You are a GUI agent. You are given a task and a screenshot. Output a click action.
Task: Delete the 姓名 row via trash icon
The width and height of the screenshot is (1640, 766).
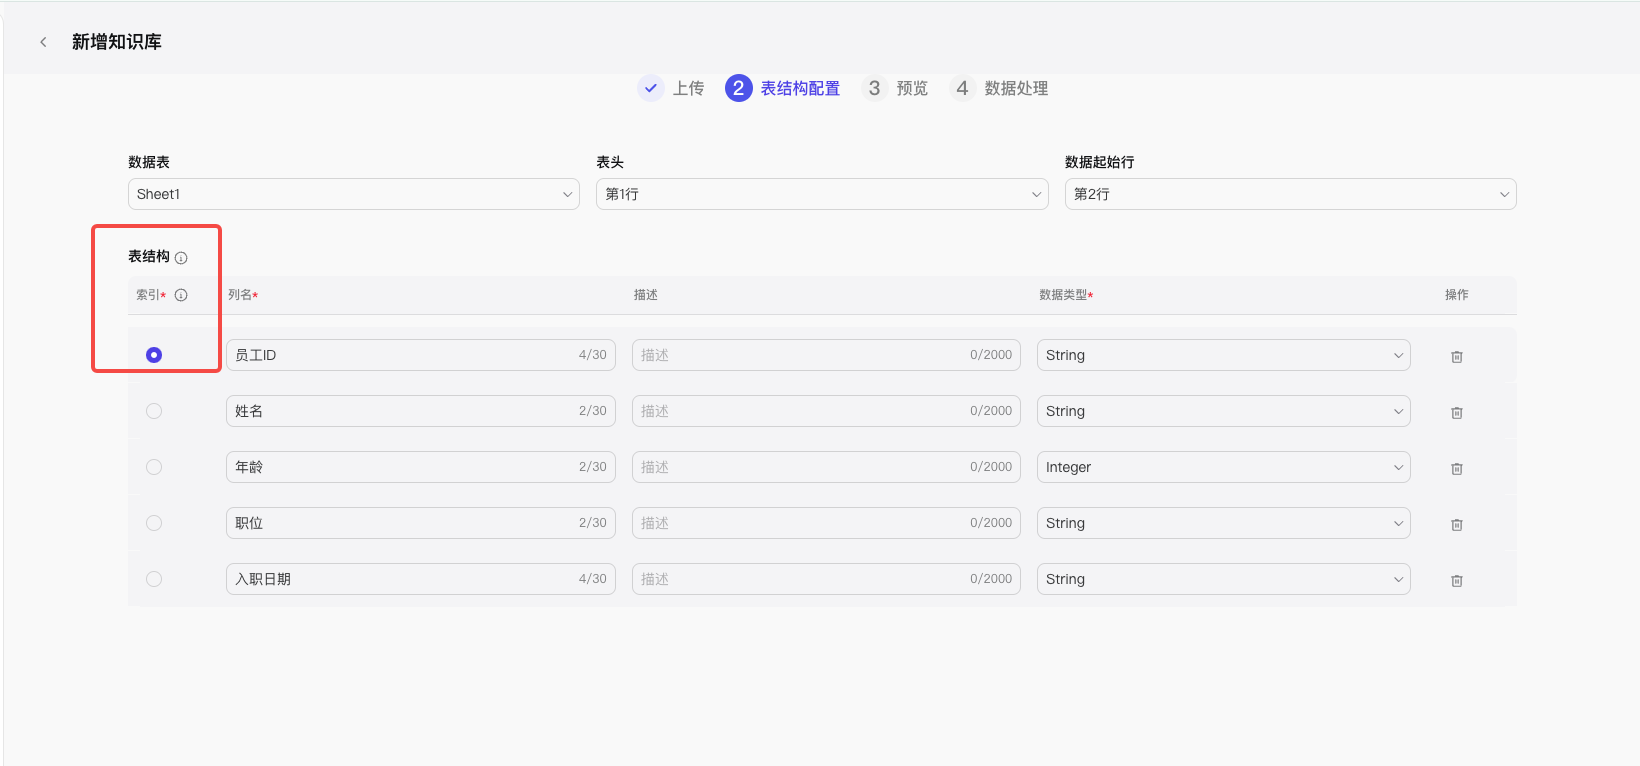[x=1457, y=412]
